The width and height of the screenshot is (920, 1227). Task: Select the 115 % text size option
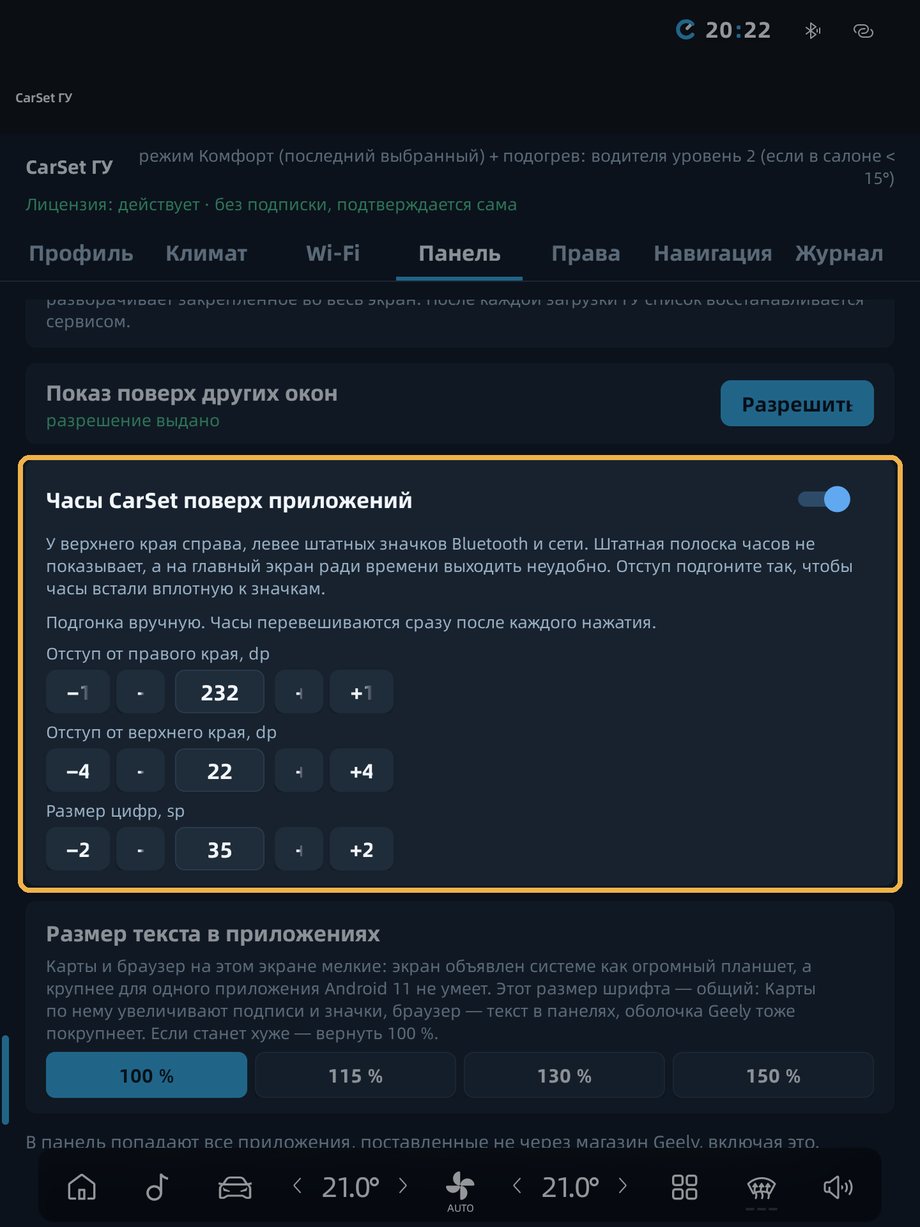(x=356, y=1075)
